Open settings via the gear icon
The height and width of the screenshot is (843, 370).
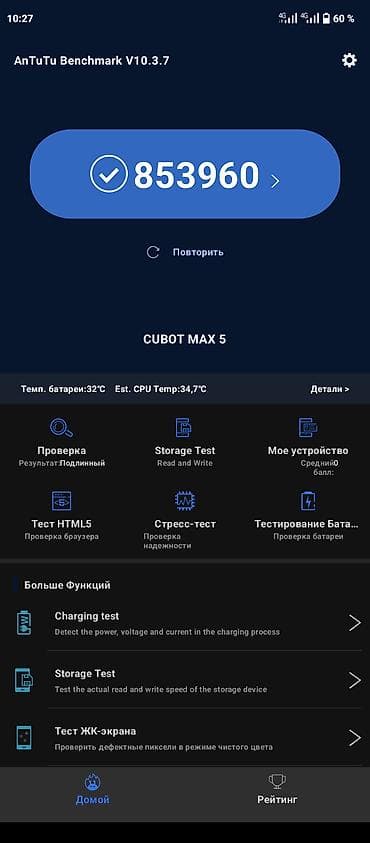pyautogui.click(x=349, y=60)
